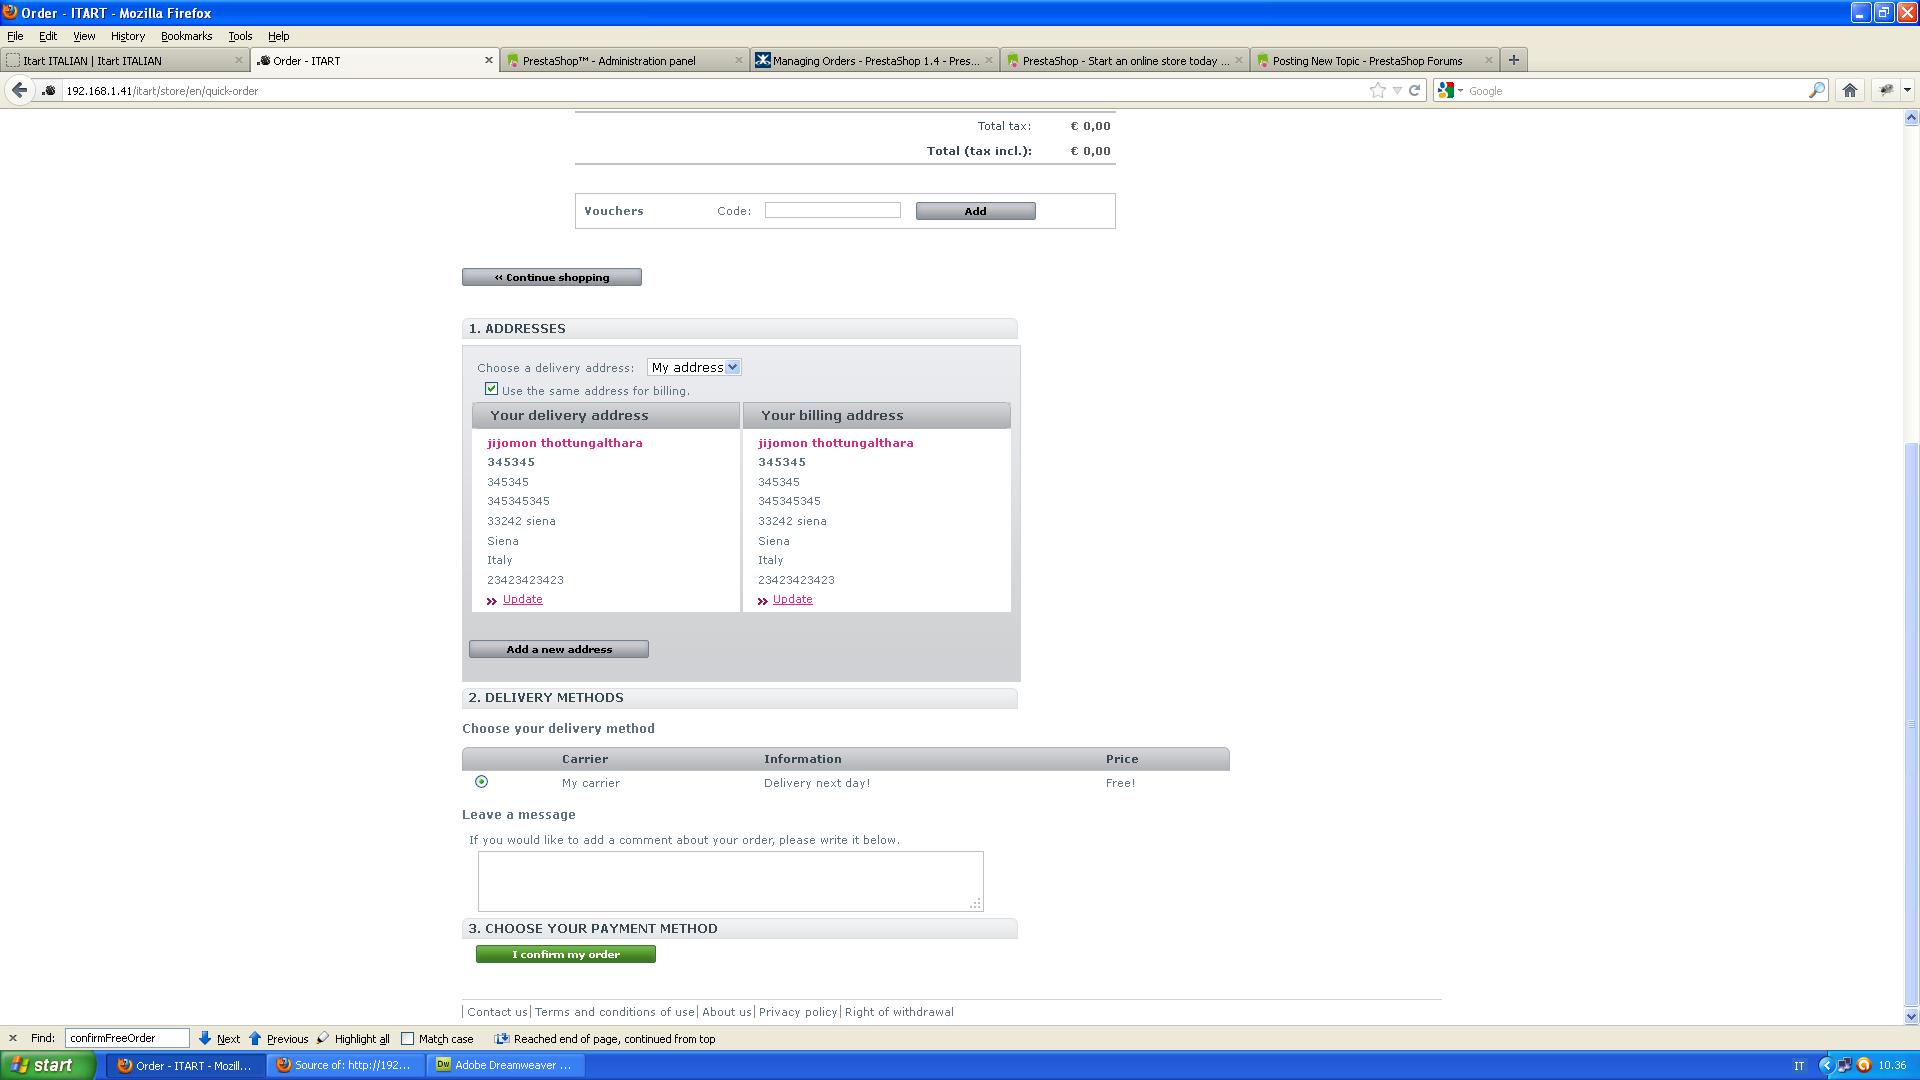This screenshot has height=1080, width=1920.
Task: Click the search magnifier icon
Action: pyautogui.click(x=1816, y=90)
